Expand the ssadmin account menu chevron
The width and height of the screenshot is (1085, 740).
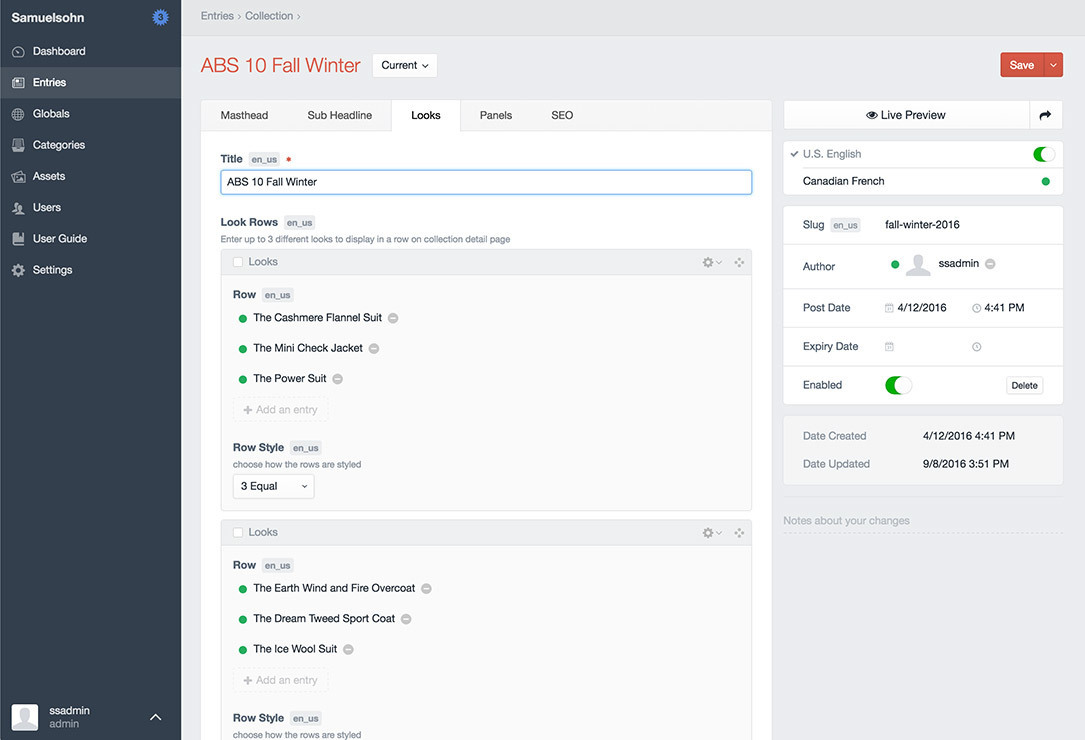(156, 718)
